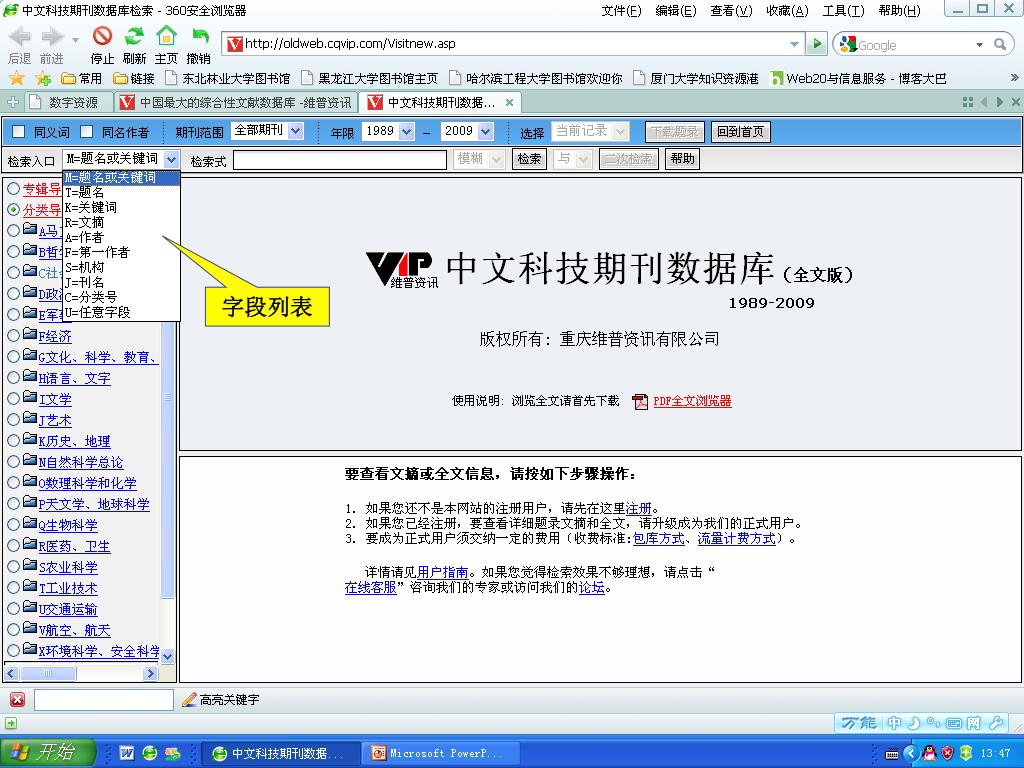The height and width of the screenshot is (768, 1024).
Task: Click the PDF全文浏览器 document icon
Action: [x=640, y=401]
